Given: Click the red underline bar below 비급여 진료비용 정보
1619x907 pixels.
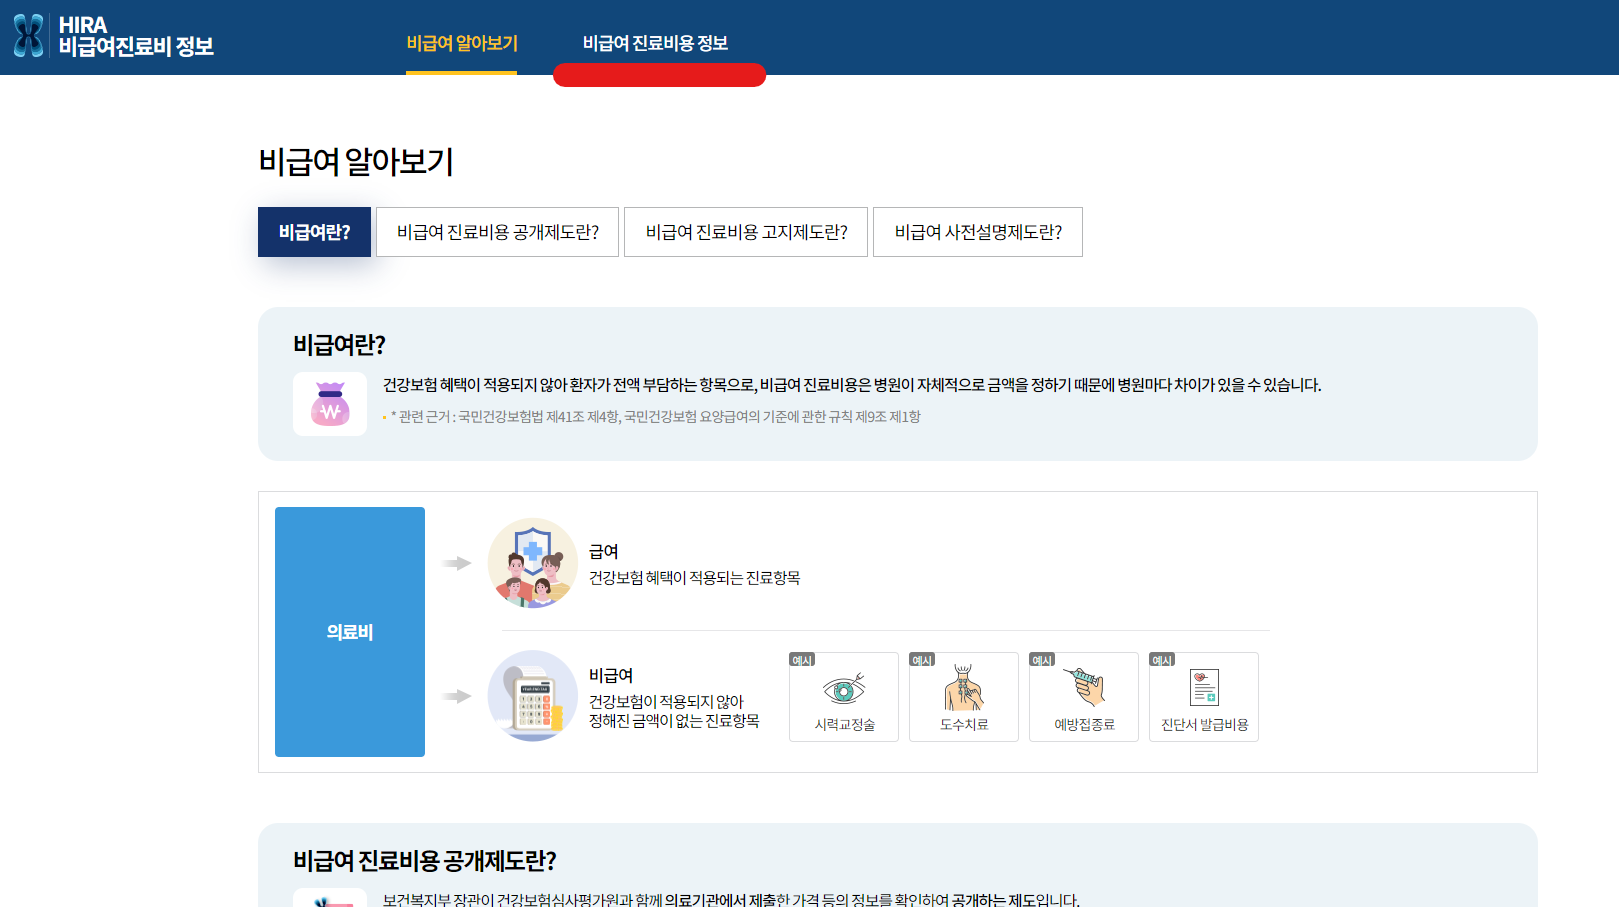Looking at the screenshot, I should [x=658, y=75].
